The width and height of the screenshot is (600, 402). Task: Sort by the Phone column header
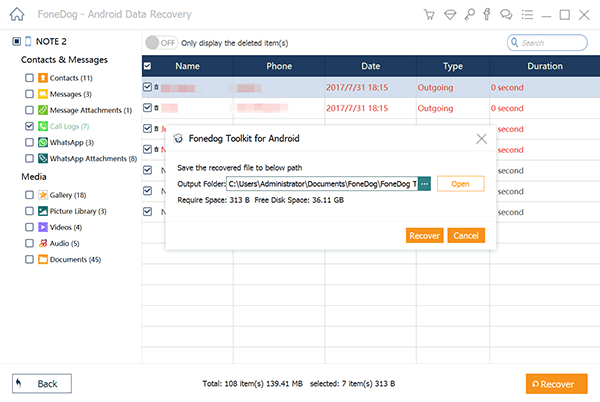(279, 66)
